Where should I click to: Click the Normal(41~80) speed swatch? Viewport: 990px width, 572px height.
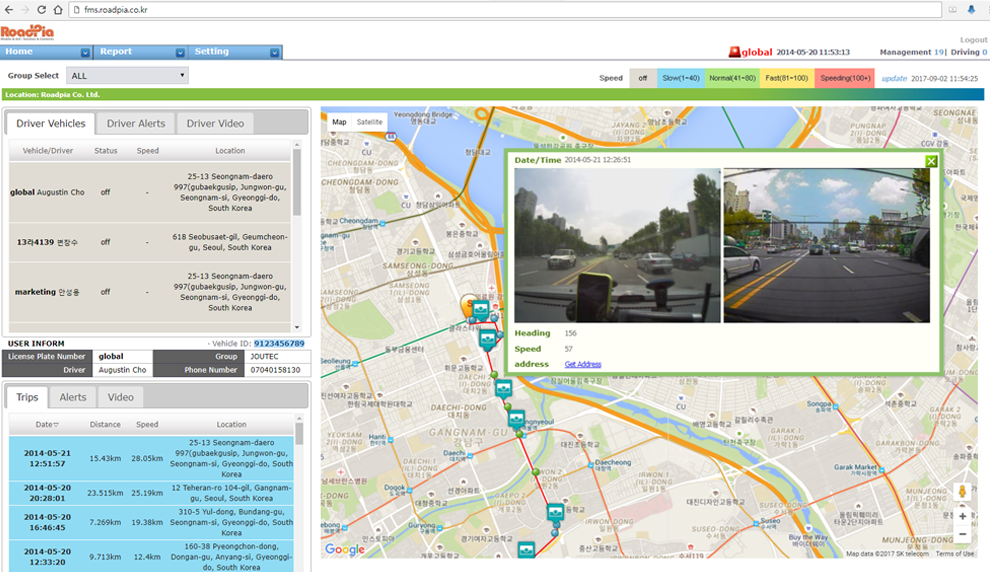pyautogui.click(x=732, y=78)
